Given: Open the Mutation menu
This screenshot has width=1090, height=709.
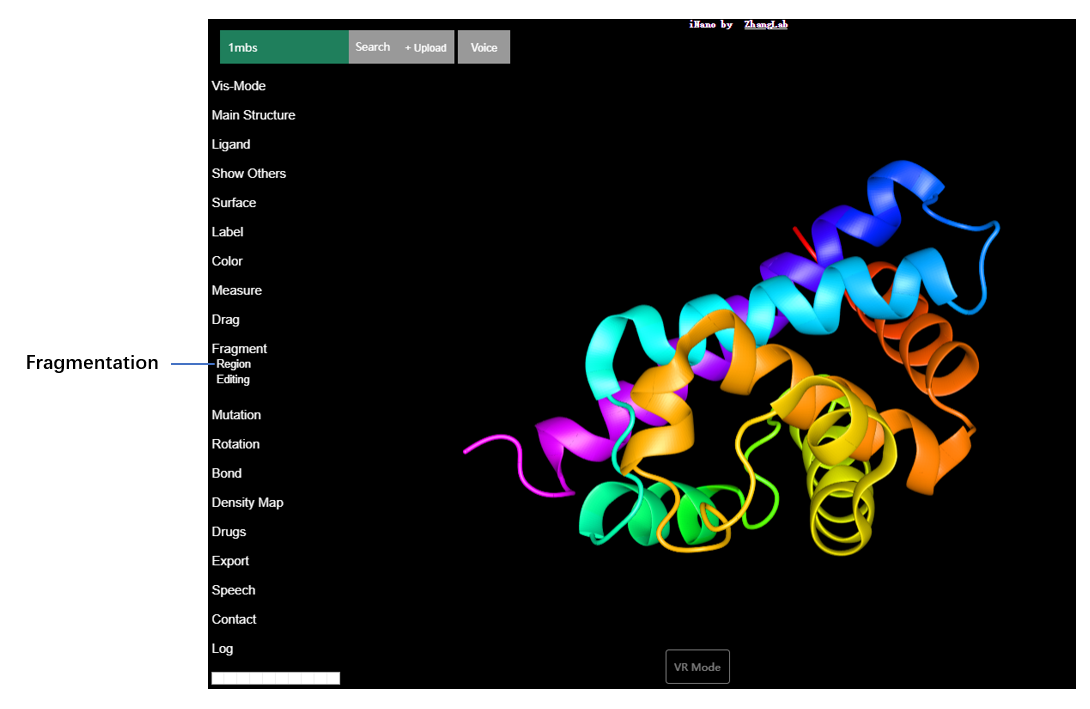Looking at the screenshot, I should point(236,415).
